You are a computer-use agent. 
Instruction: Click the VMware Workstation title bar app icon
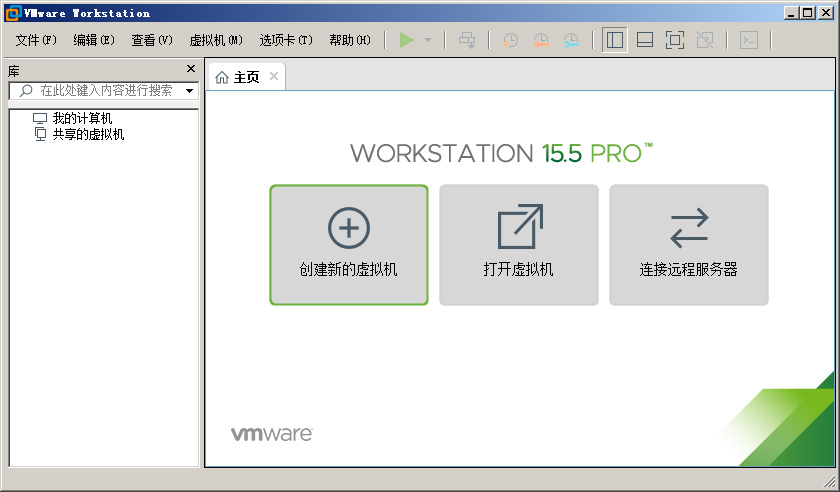click(12, 13)
